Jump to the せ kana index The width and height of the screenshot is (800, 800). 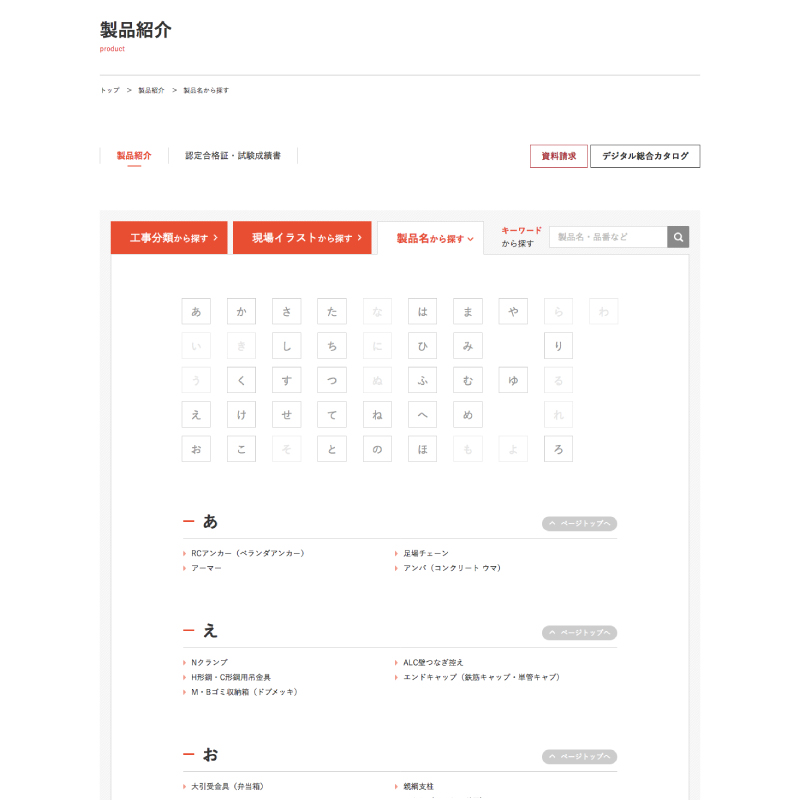point(287,415)
